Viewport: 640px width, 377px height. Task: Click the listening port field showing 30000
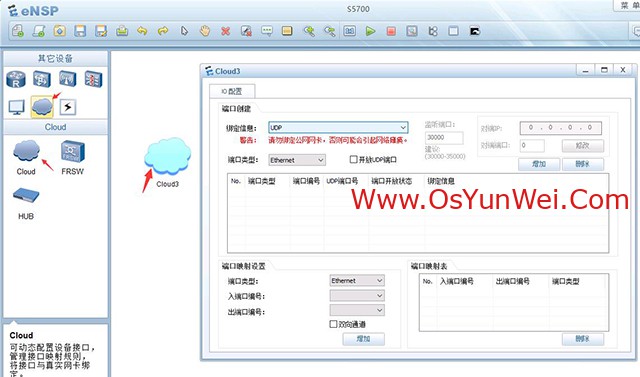pyautogui.click(x=444, y=137)
